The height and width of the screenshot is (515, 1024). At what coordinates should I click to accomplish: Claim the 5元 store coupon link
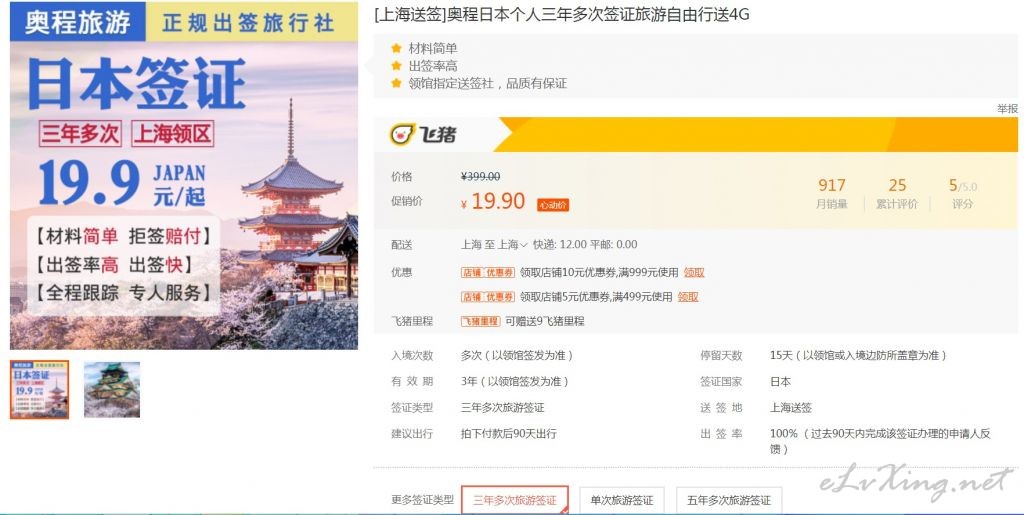click(x=688, y=296)
